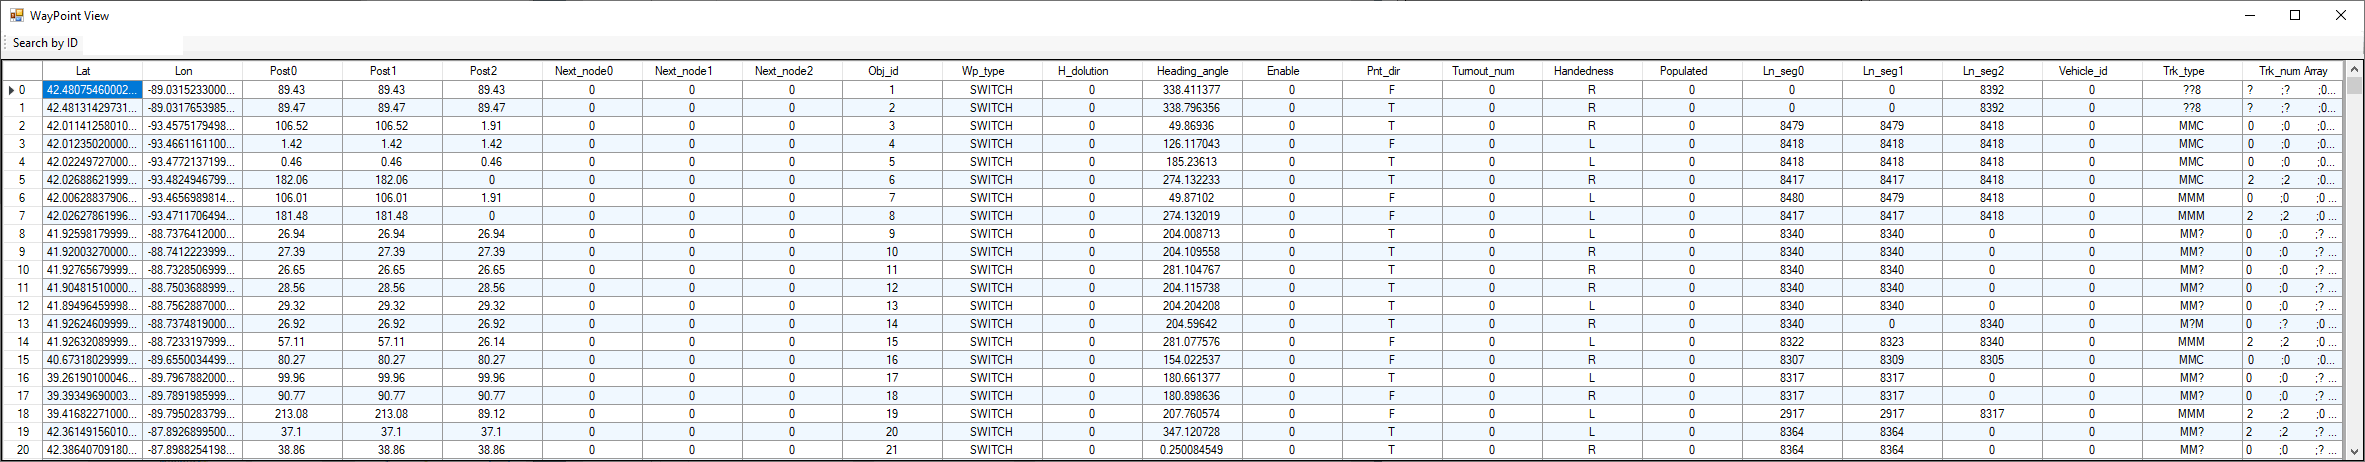Click the Pnt_dir column header

[x=1383, y=71]
